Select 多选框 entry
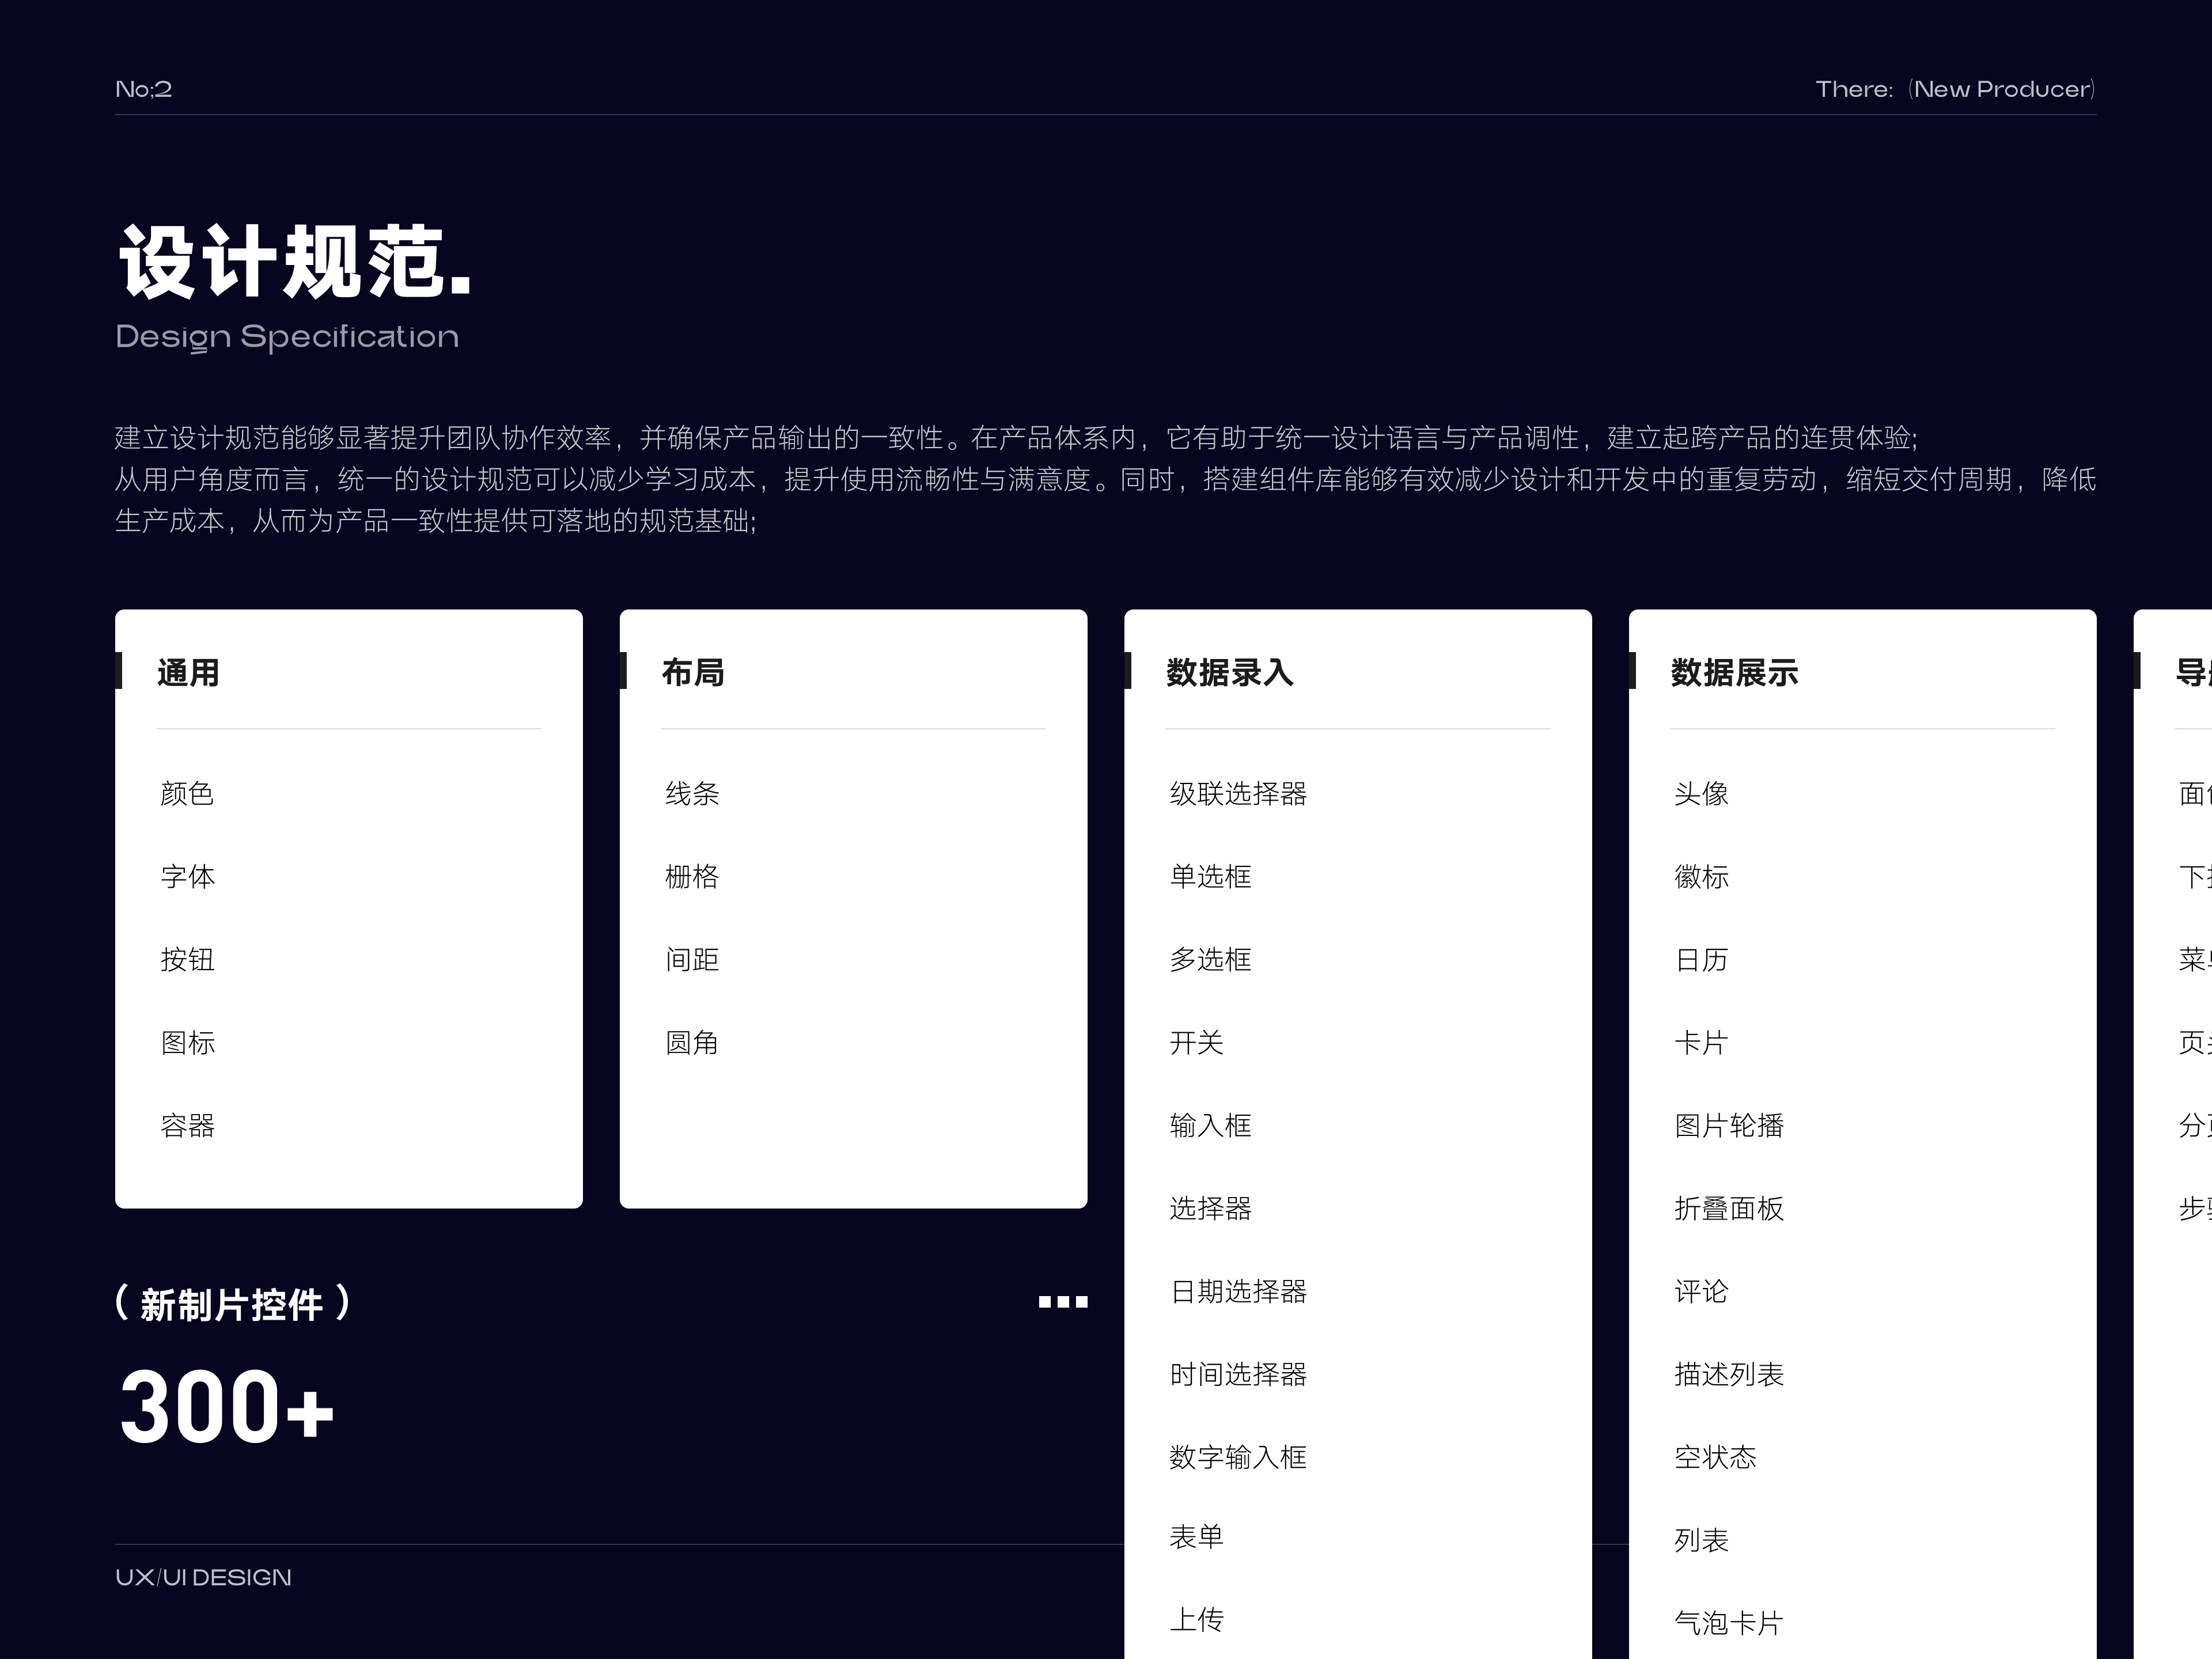2212x1659 pixels. coord(1211,959)
